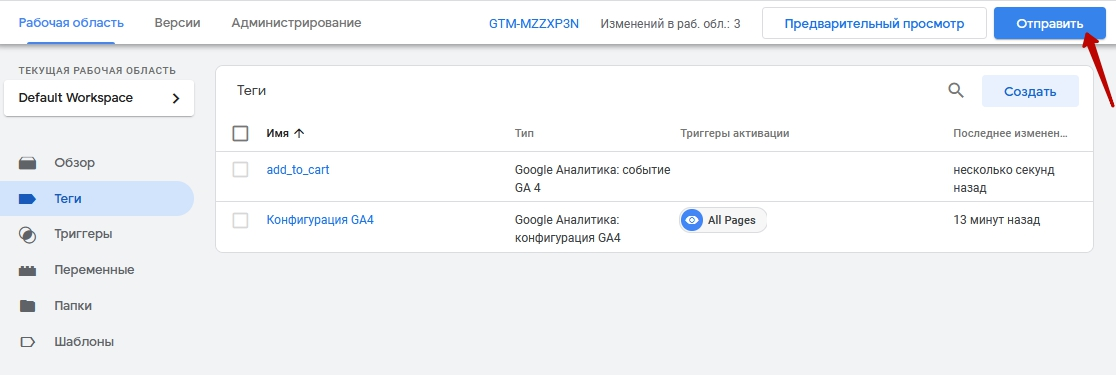Click the Теги sidebar label
The image size is (1116, 375).
coord(68,199)
